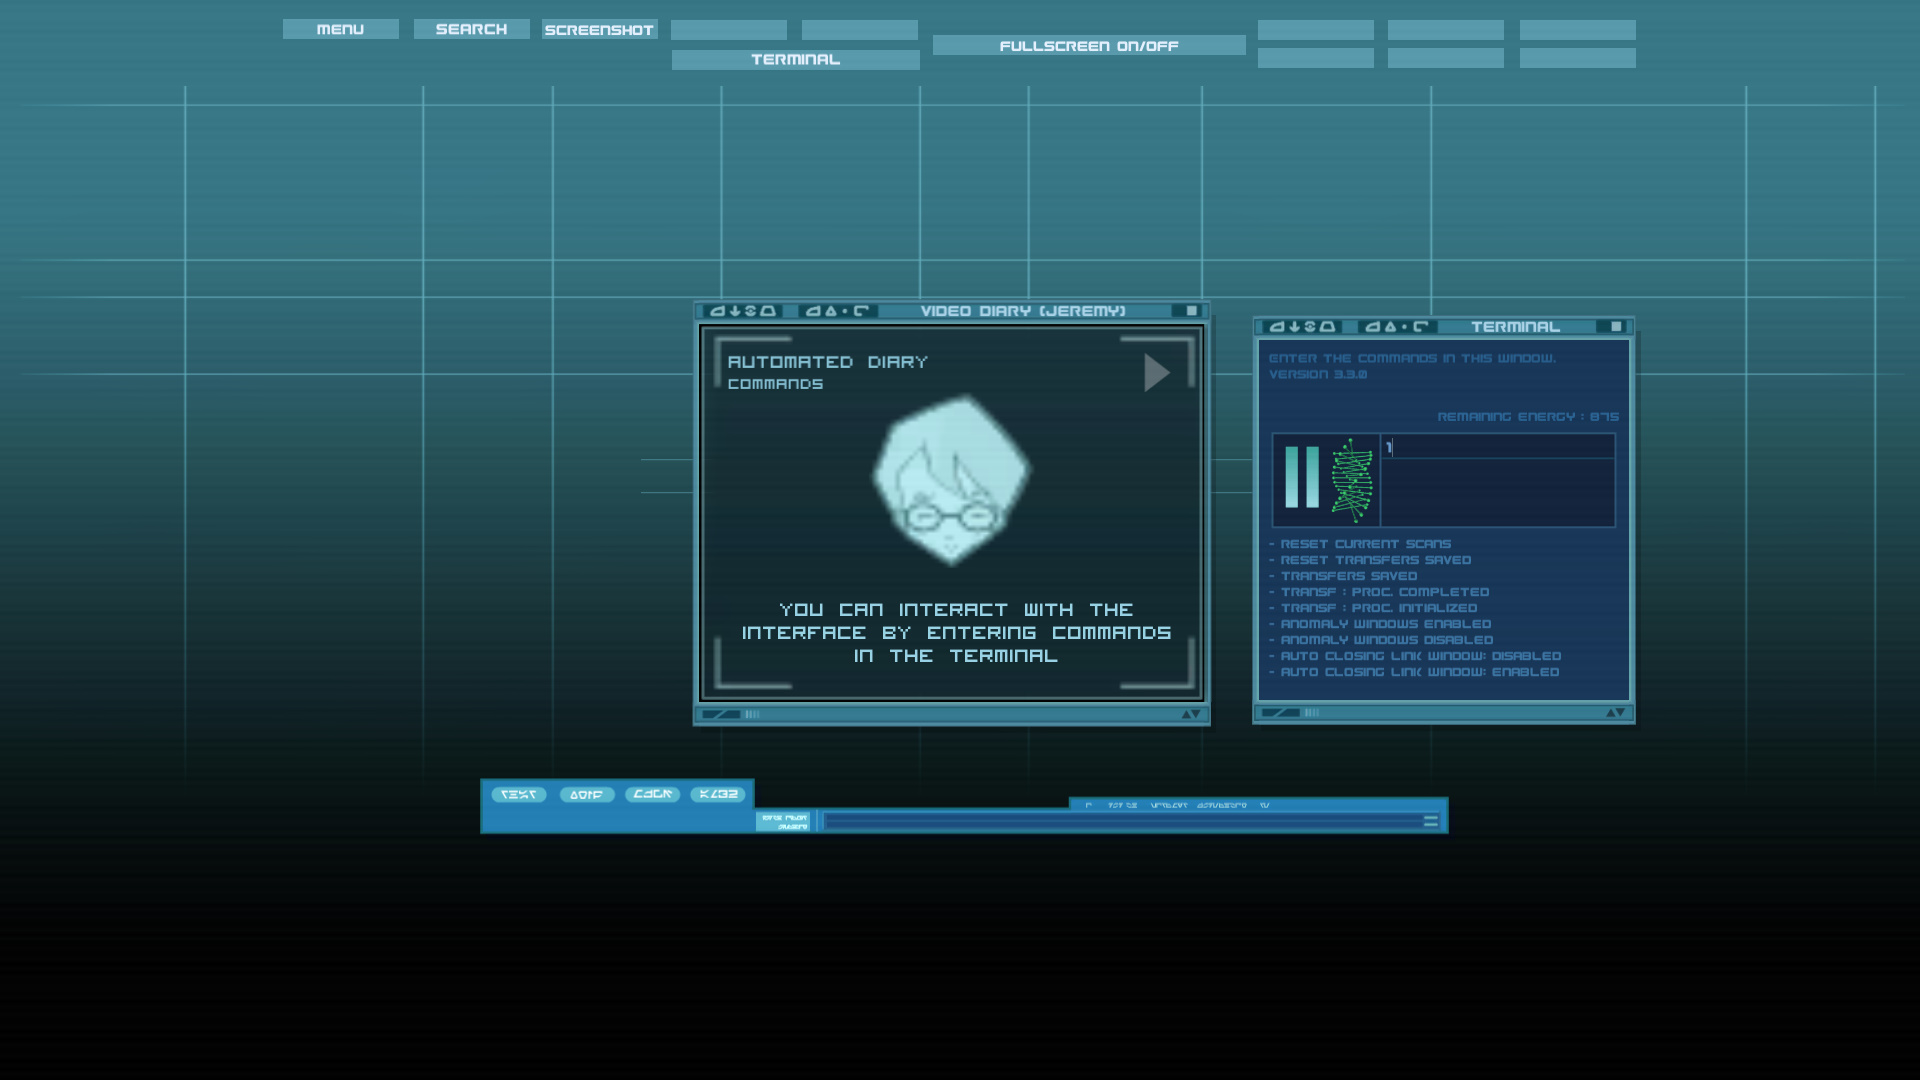Play the Jeremy video diary
This screenshot has width=1920, height=1080.
click(1156, 373)
